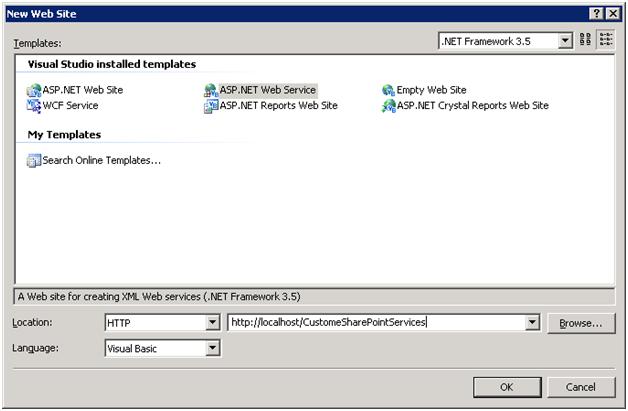Screen dimensions: 628x411
Task: Expand the location URL history dropdown arrow
Action: click(x=532, y=322)
